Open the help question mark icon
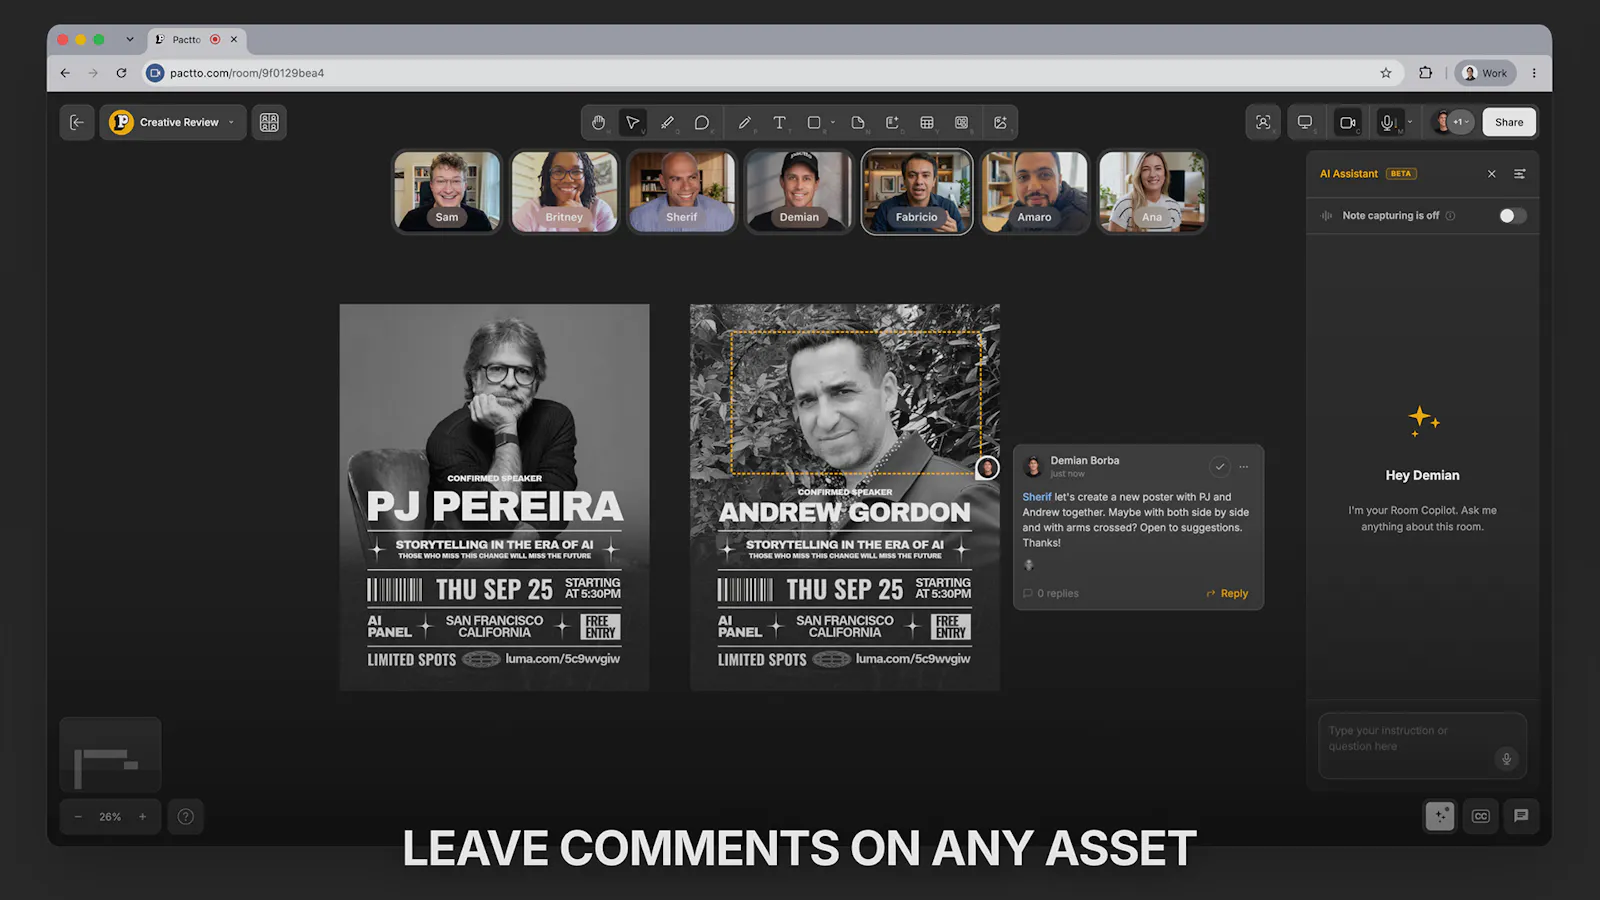1600x900 pixels. [x=185, y=817]
